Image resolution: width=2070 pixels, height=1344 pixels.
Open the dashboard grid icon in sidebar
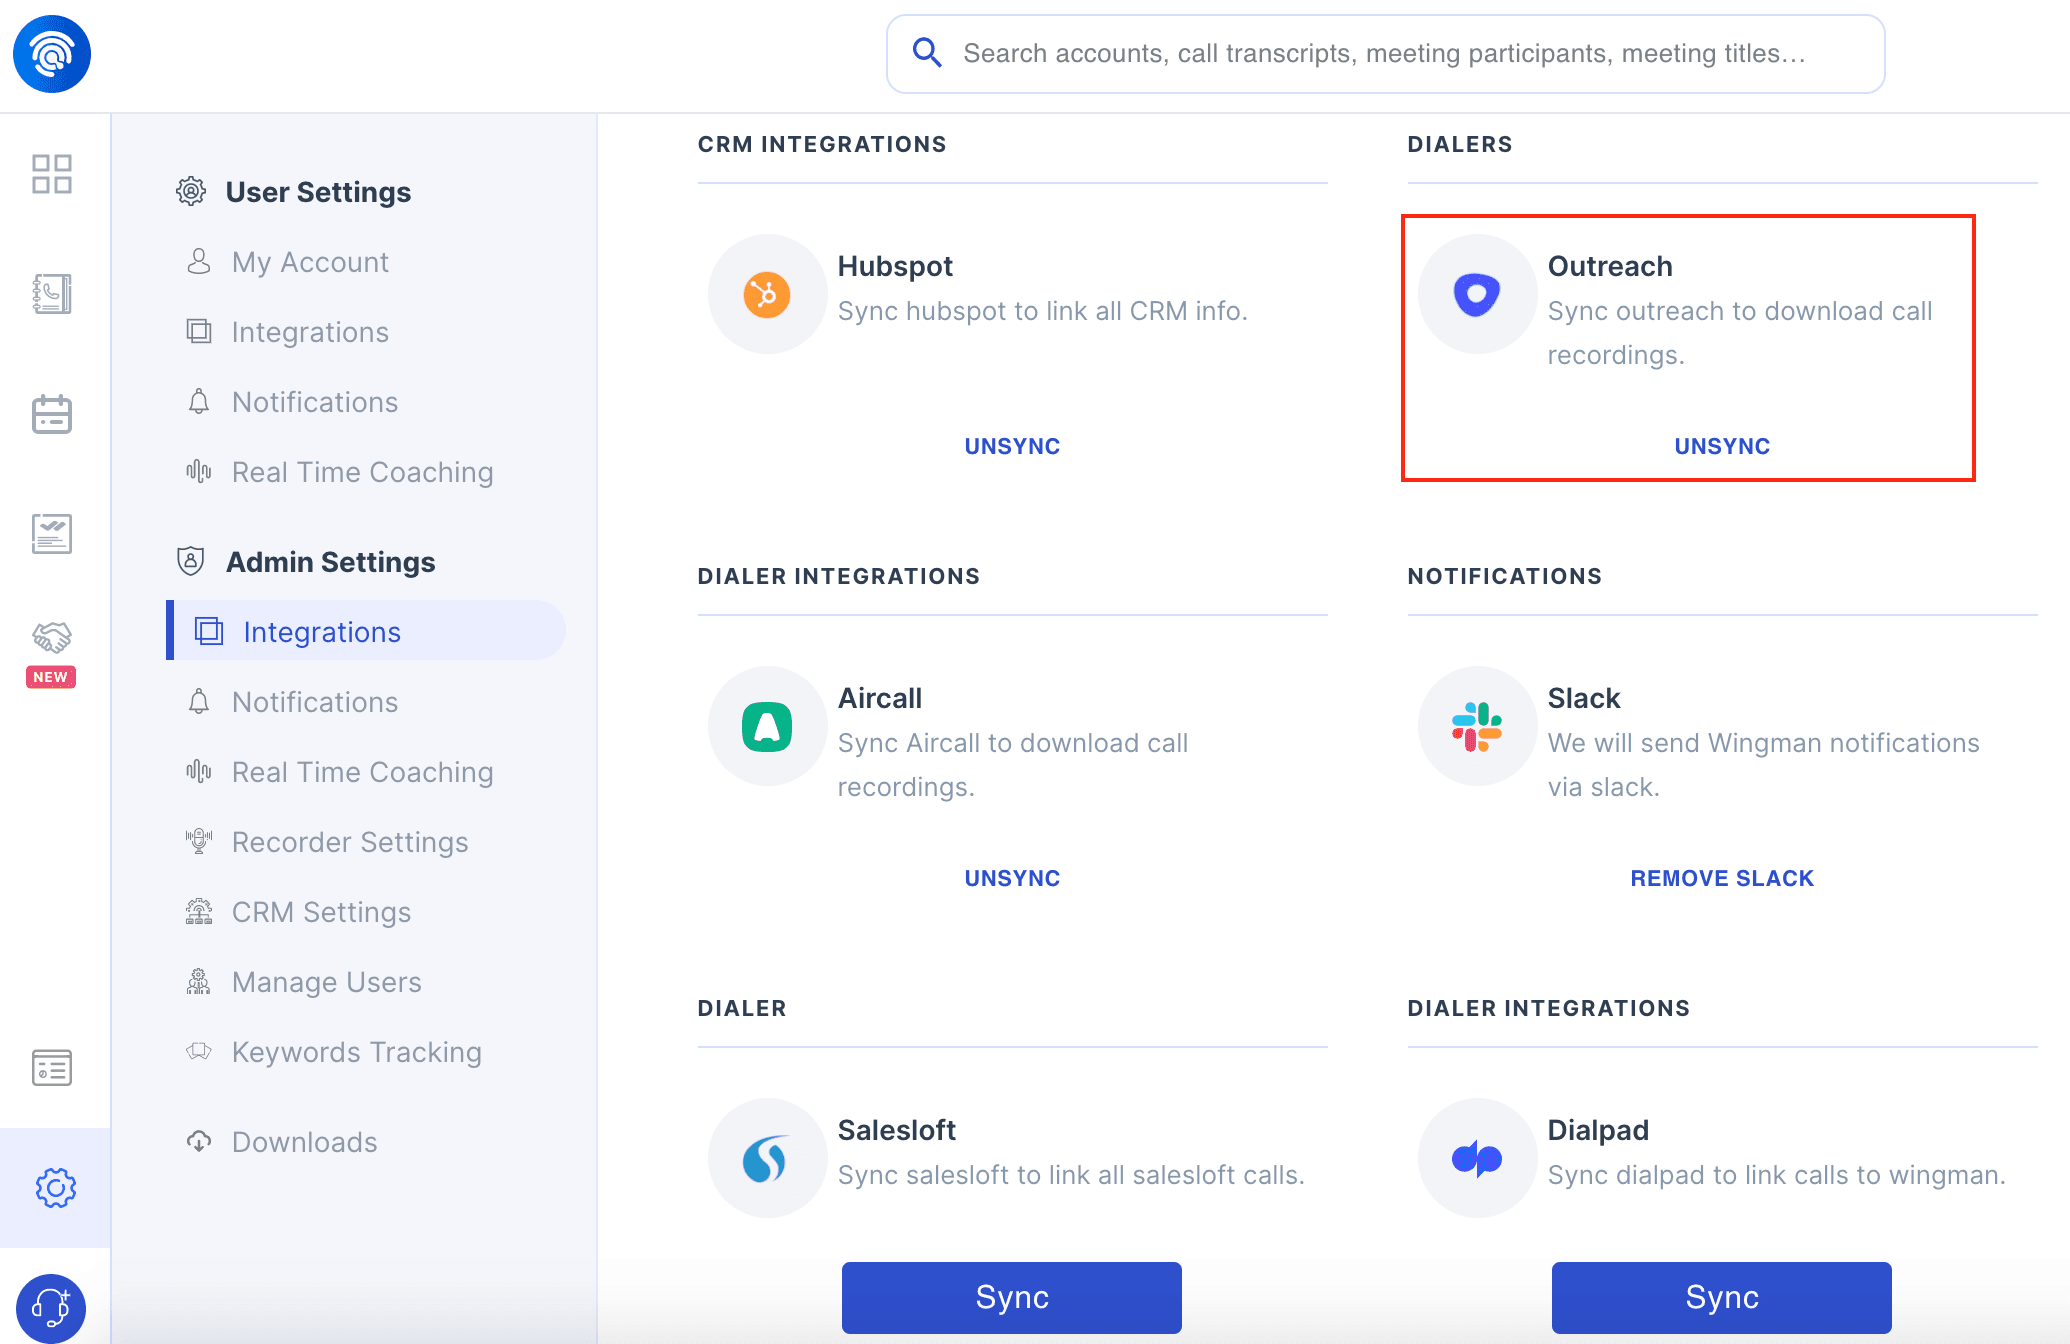click(x=52, y=174)
